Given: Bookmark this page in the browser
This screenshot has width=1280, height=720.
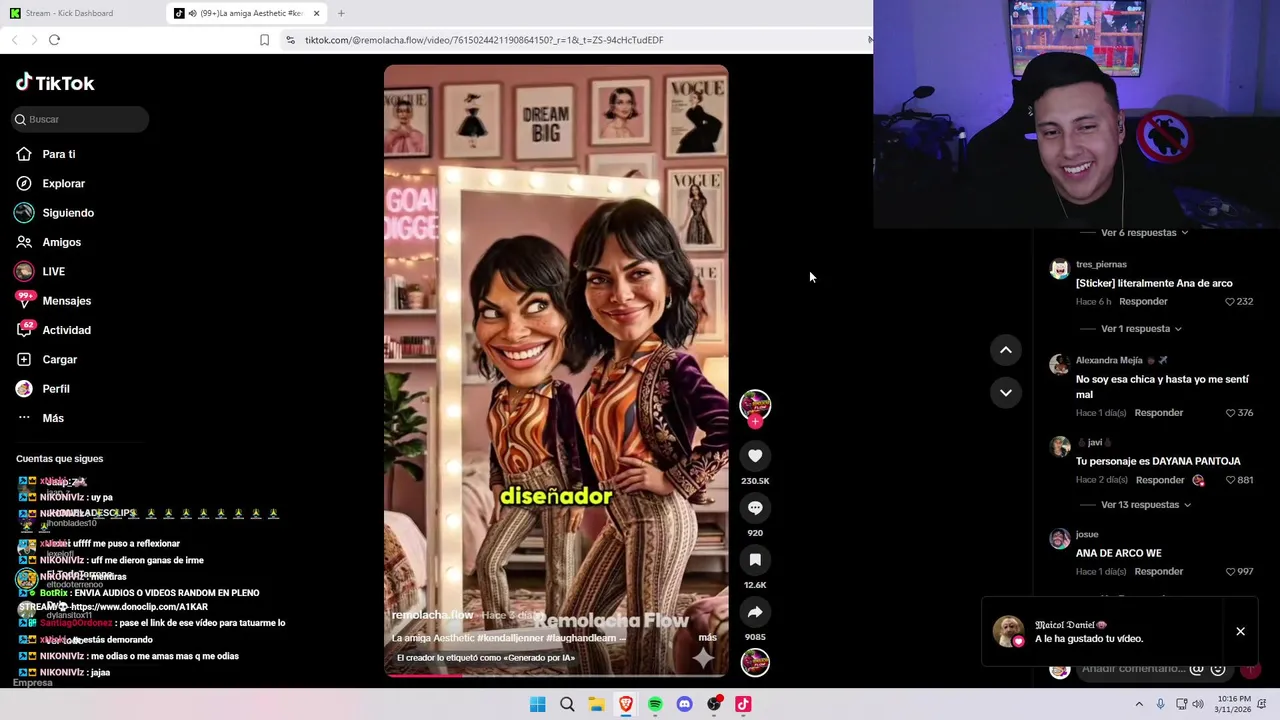Looking at the screenshot, I should (x=264, y=40).
